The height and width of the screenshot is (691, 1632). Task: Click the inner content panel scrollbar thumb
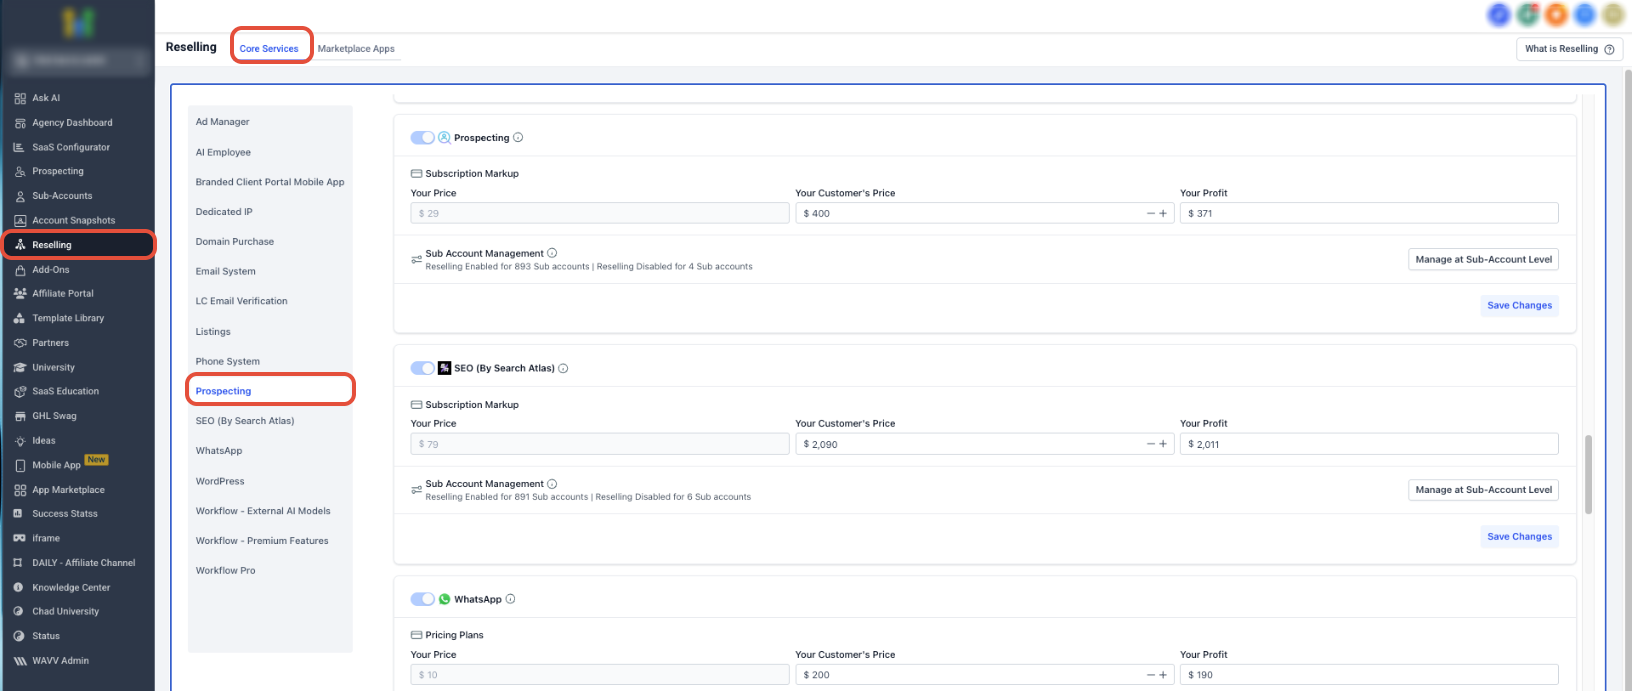coord(1588,474)
